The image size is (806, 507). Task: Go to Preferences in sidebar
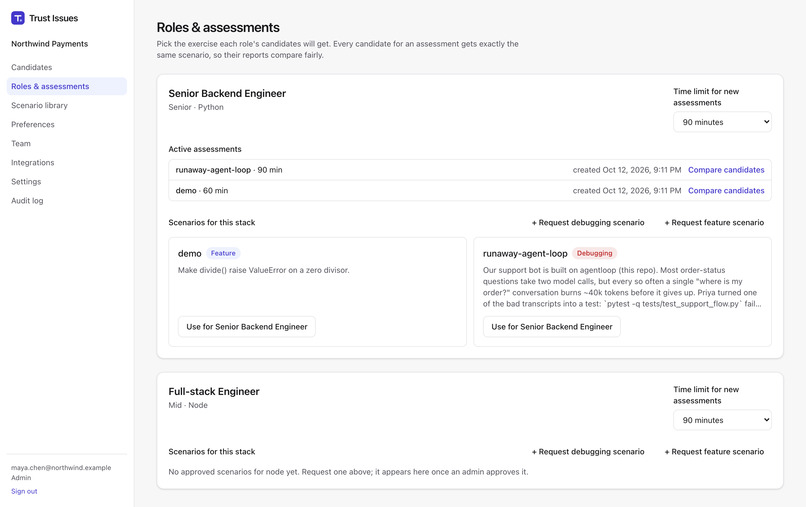(32, 124)
